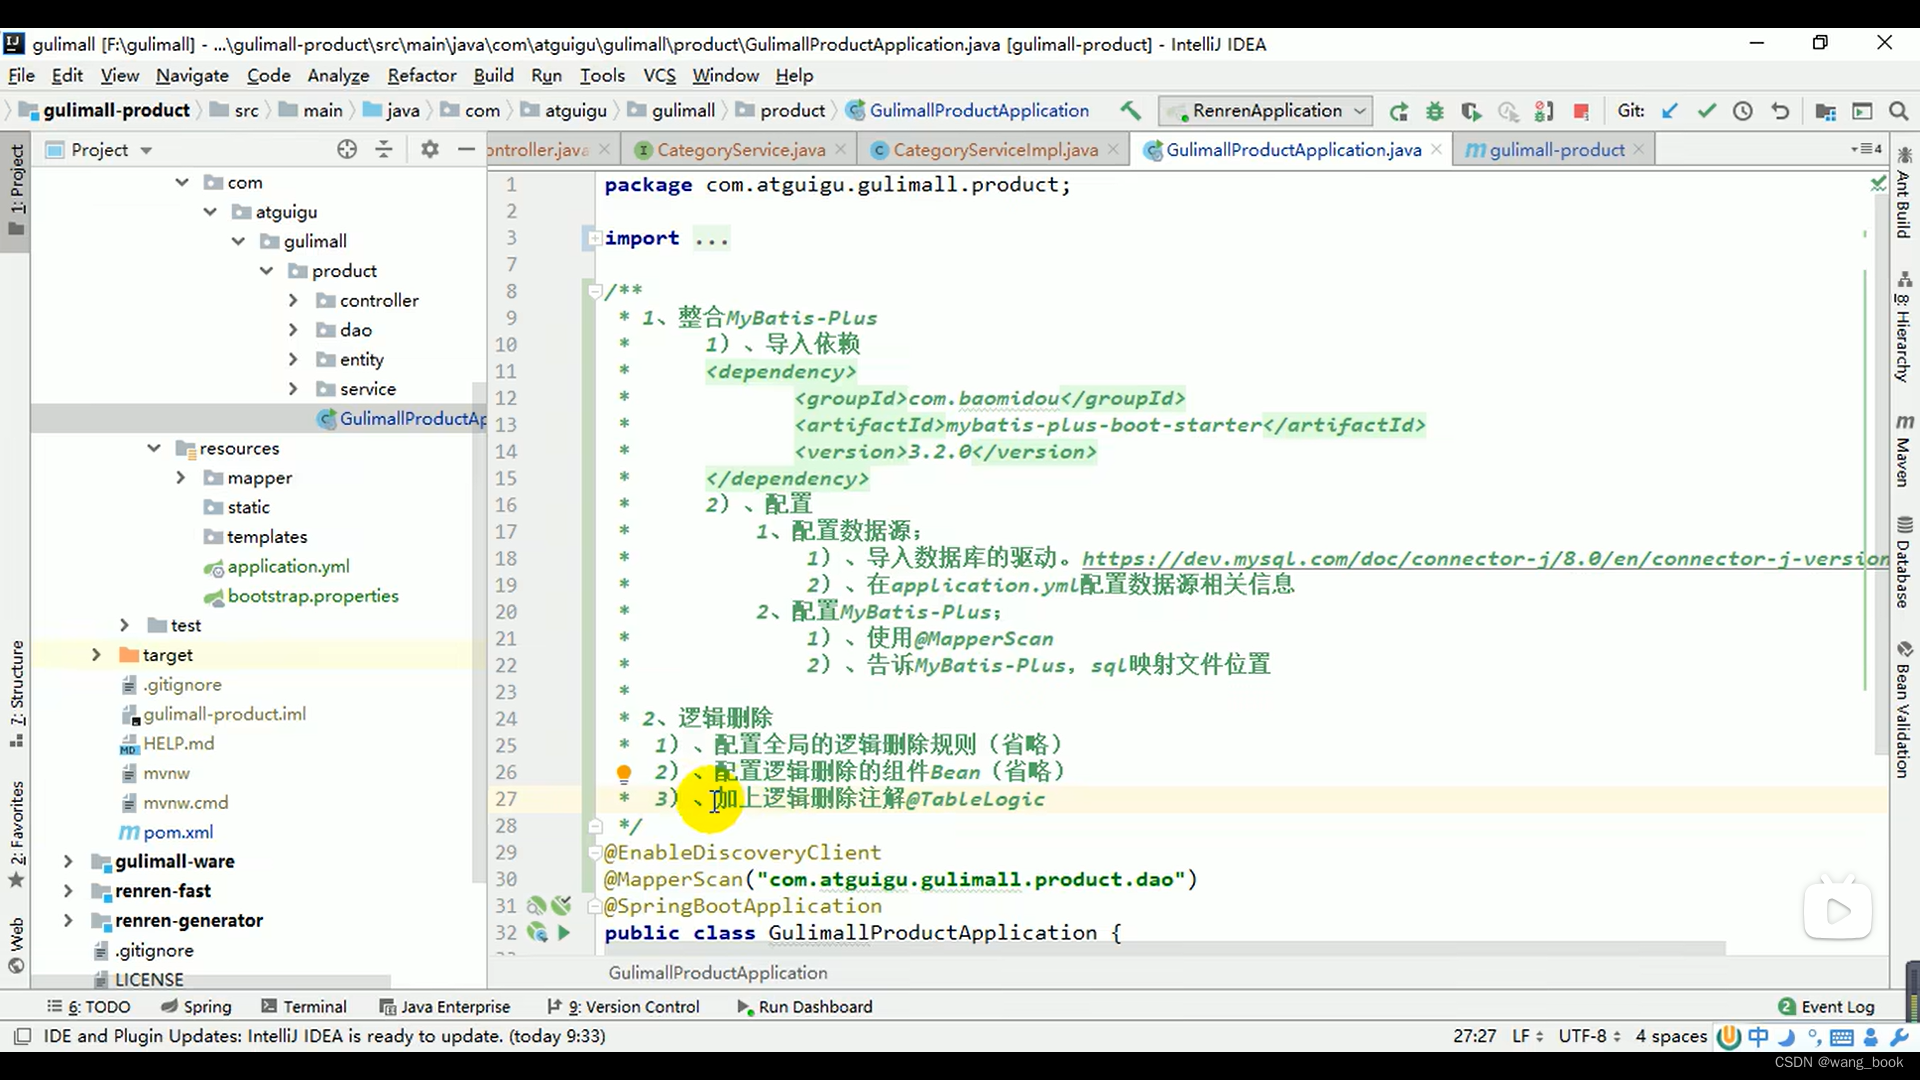
Task: Click the Git commit checkmark icon
Action: [1707, 111]
